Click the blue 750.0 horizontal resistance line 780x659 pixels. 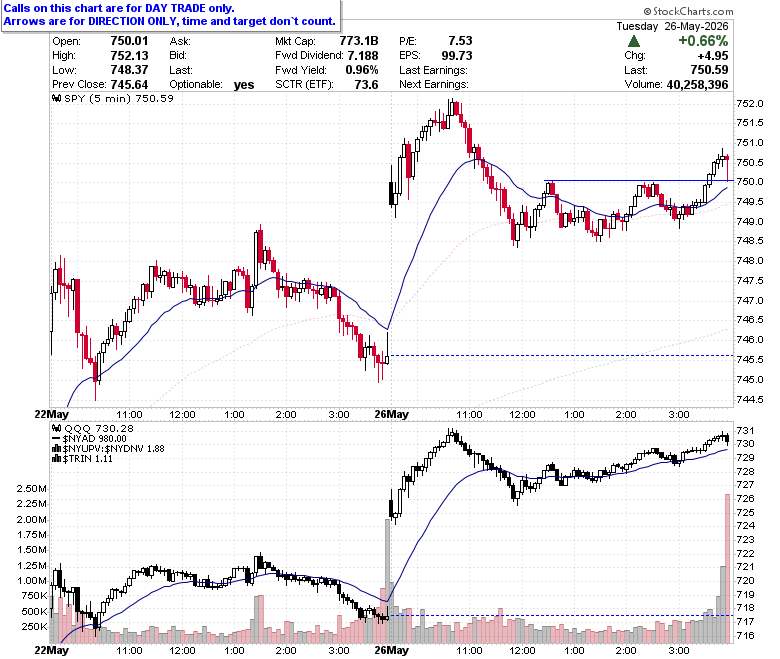(x=638, y=181)
